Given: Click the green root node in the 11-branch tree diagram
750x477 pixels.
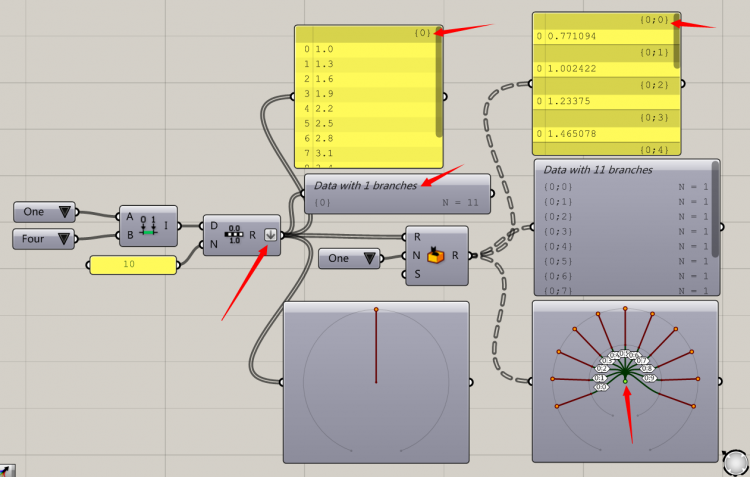Looking at the screenshot, I should pos(625,381).
